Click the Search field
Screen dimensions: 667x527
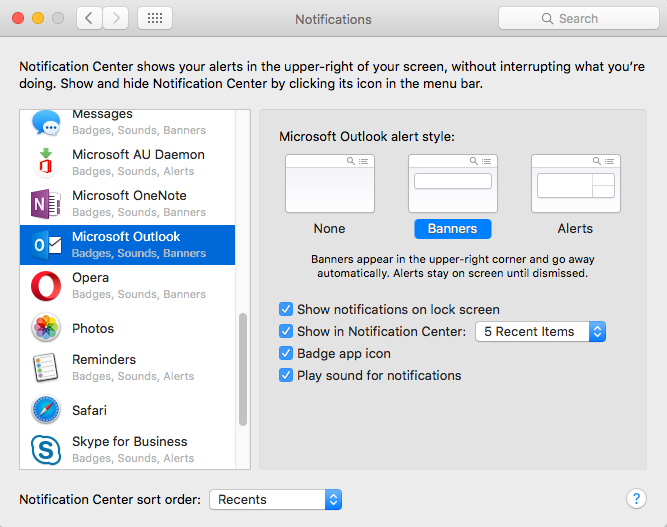579,18
